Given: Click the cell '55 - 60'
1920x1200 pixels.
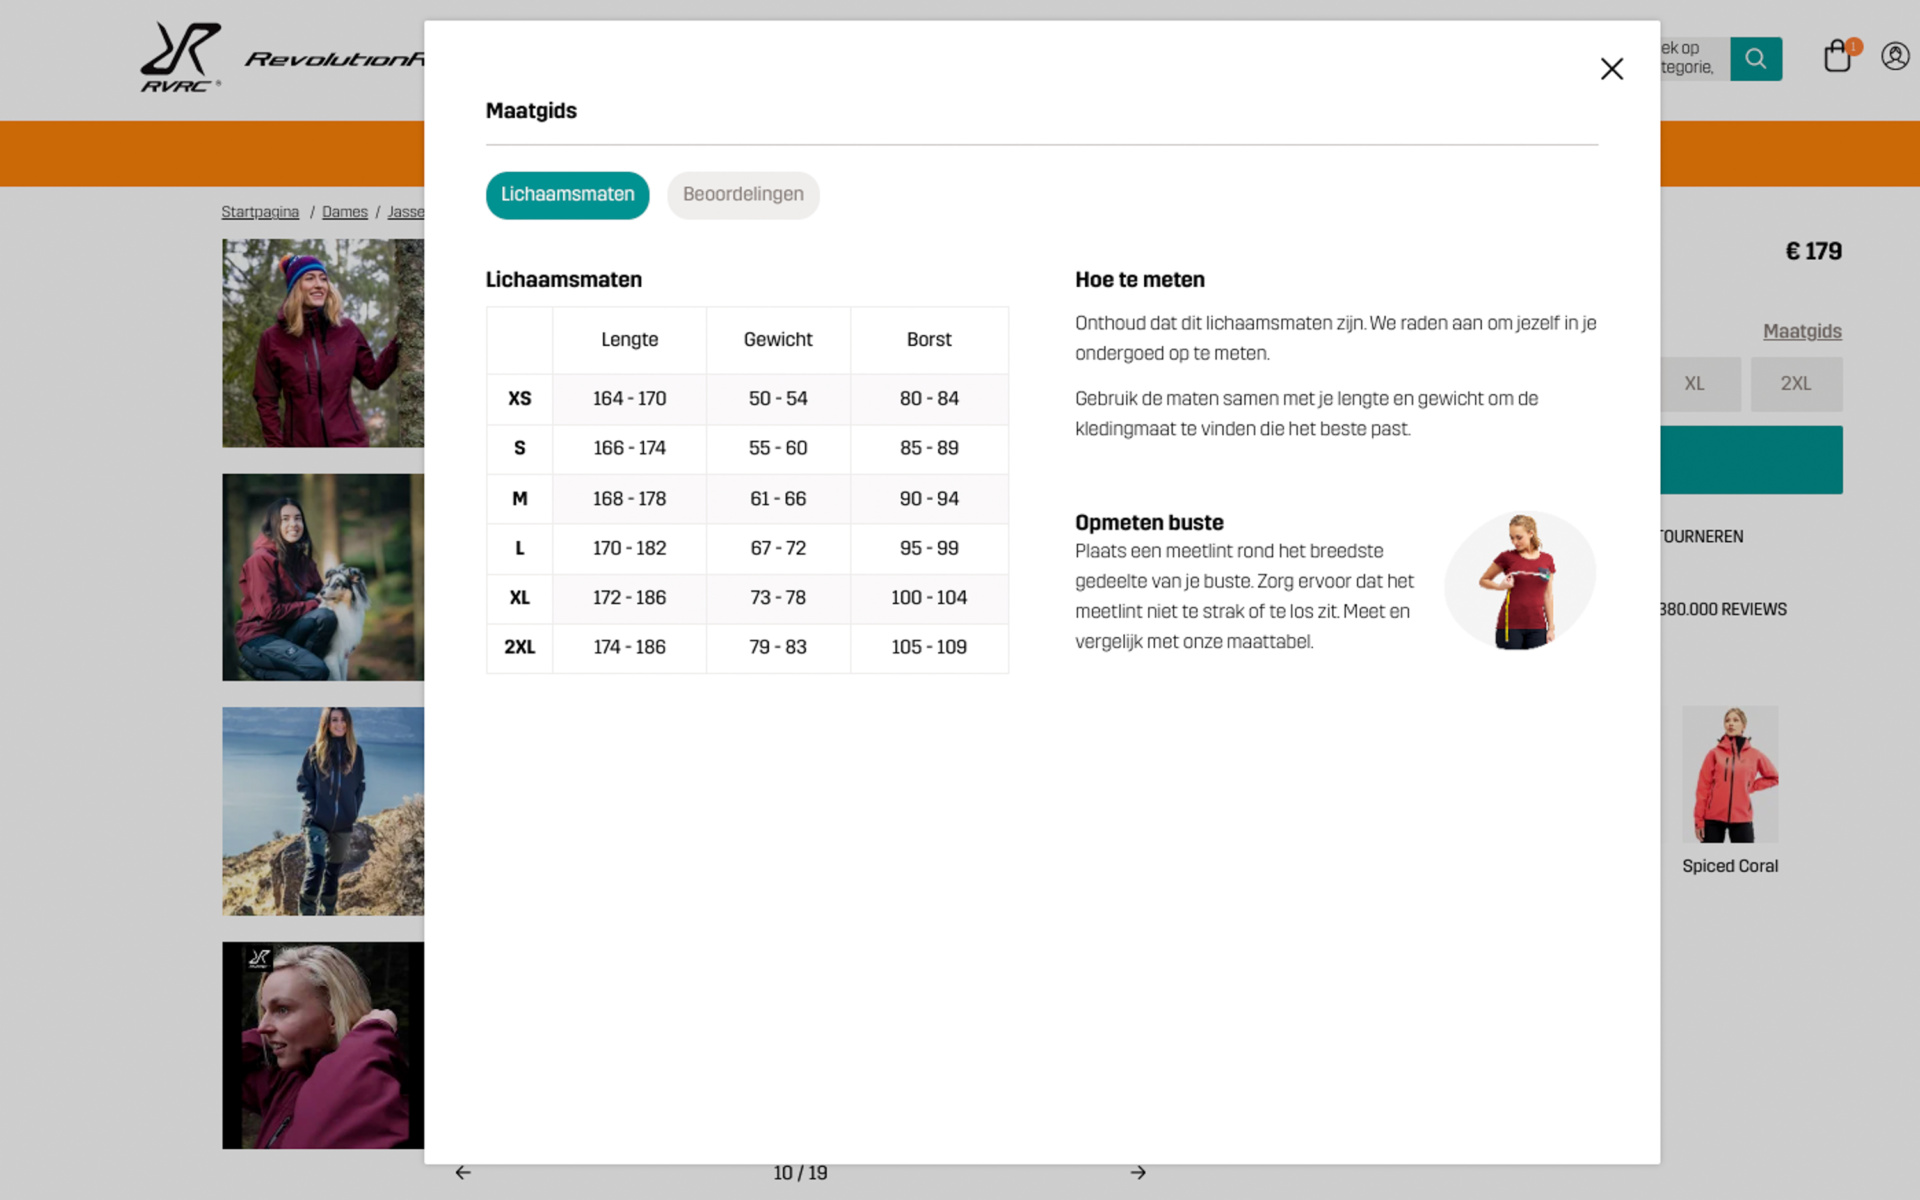Looking at the screenshot, I should tap(778, 448).
